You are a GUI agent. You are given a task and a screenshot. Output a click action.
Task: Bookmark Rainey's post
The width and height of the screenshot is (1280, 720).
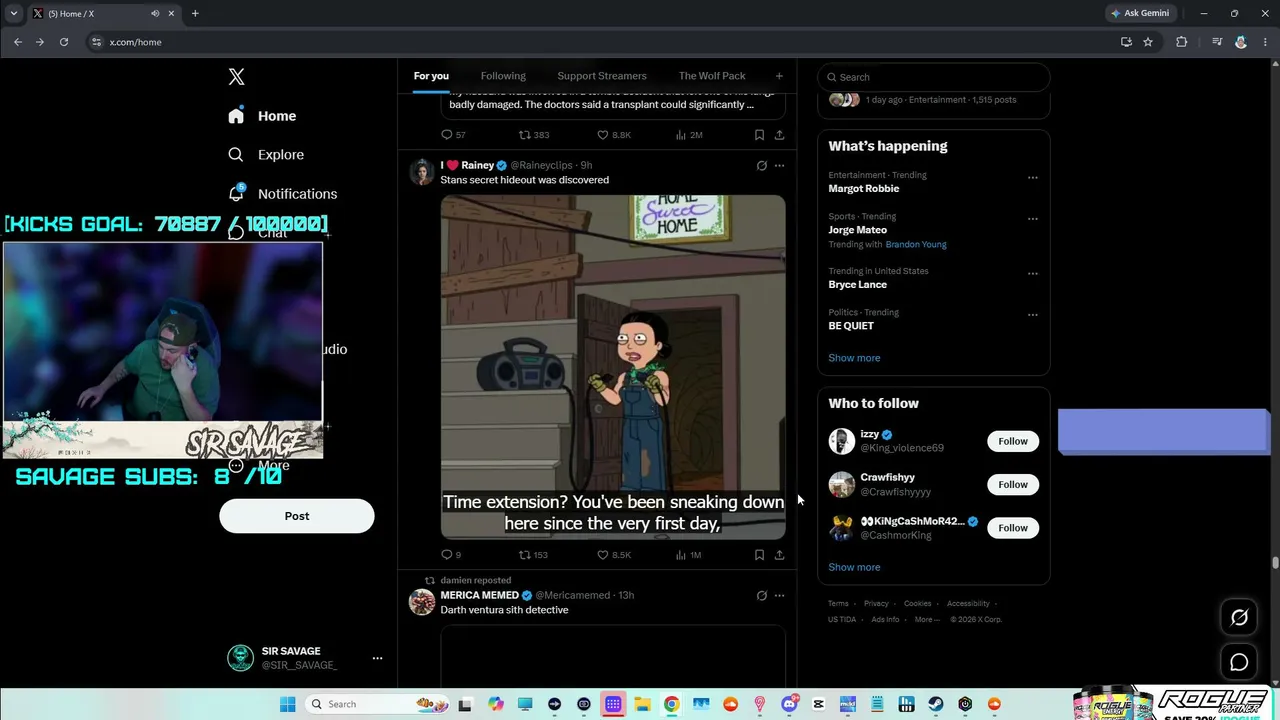pos(759,555)
